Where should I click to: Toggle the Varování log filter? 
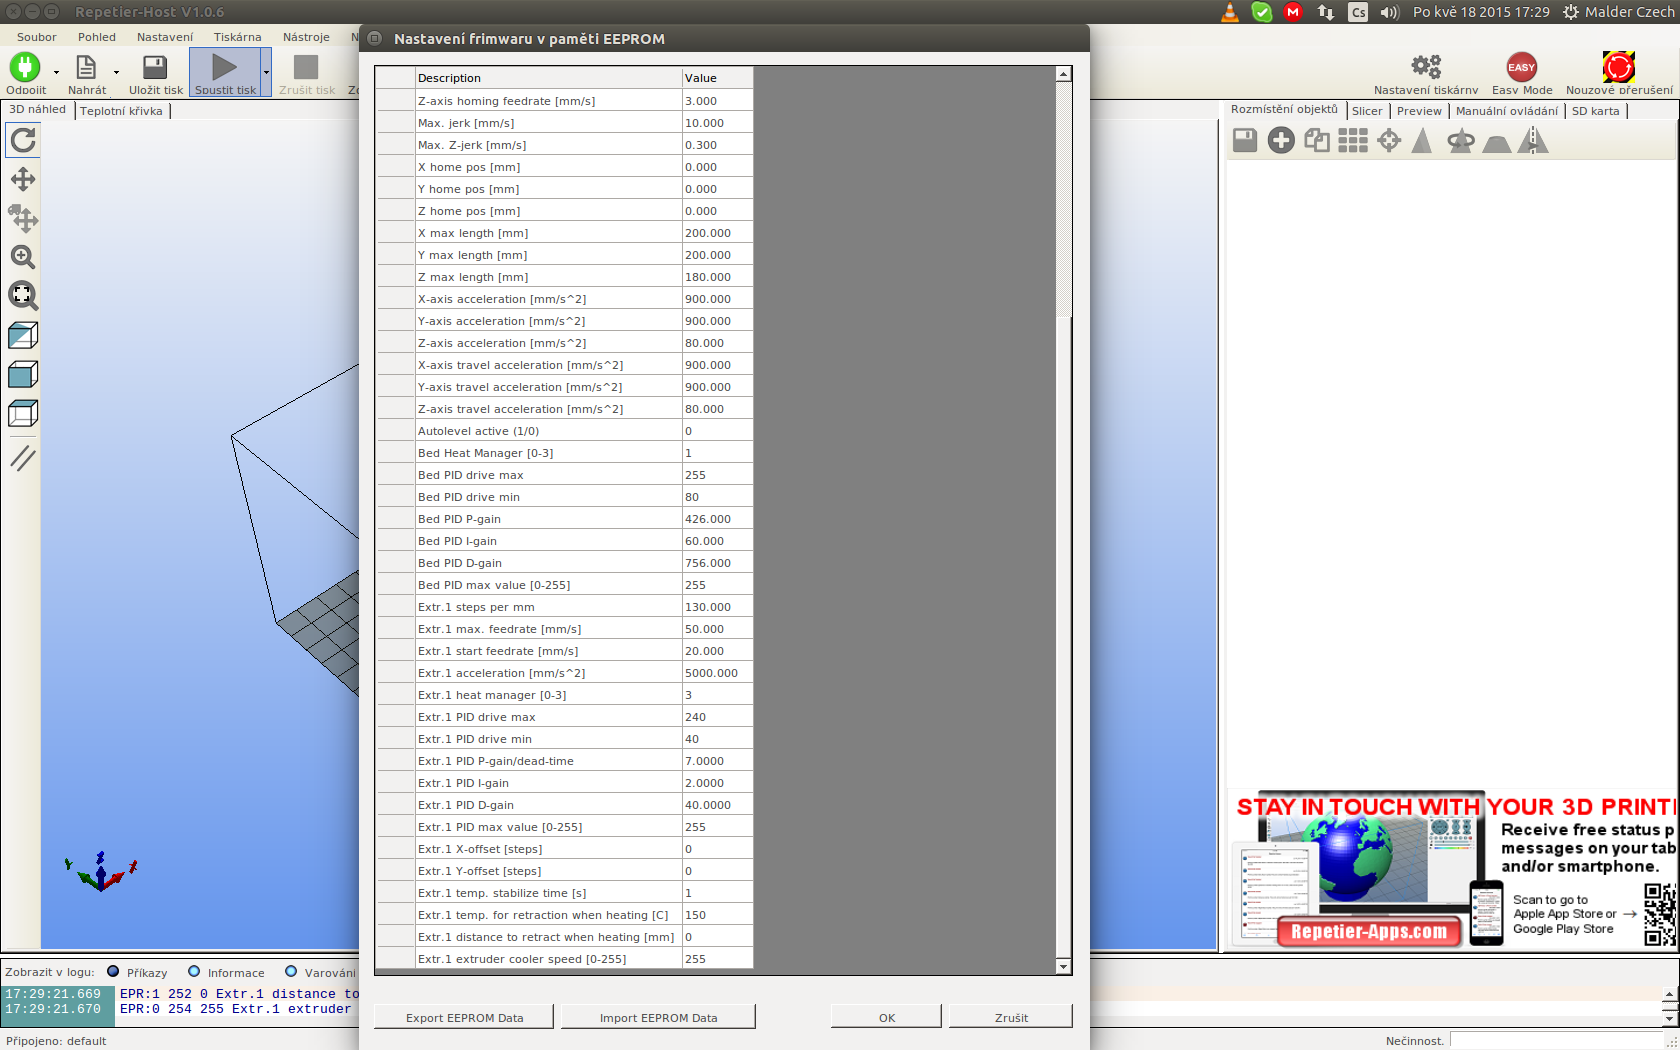tap(291, 972)
